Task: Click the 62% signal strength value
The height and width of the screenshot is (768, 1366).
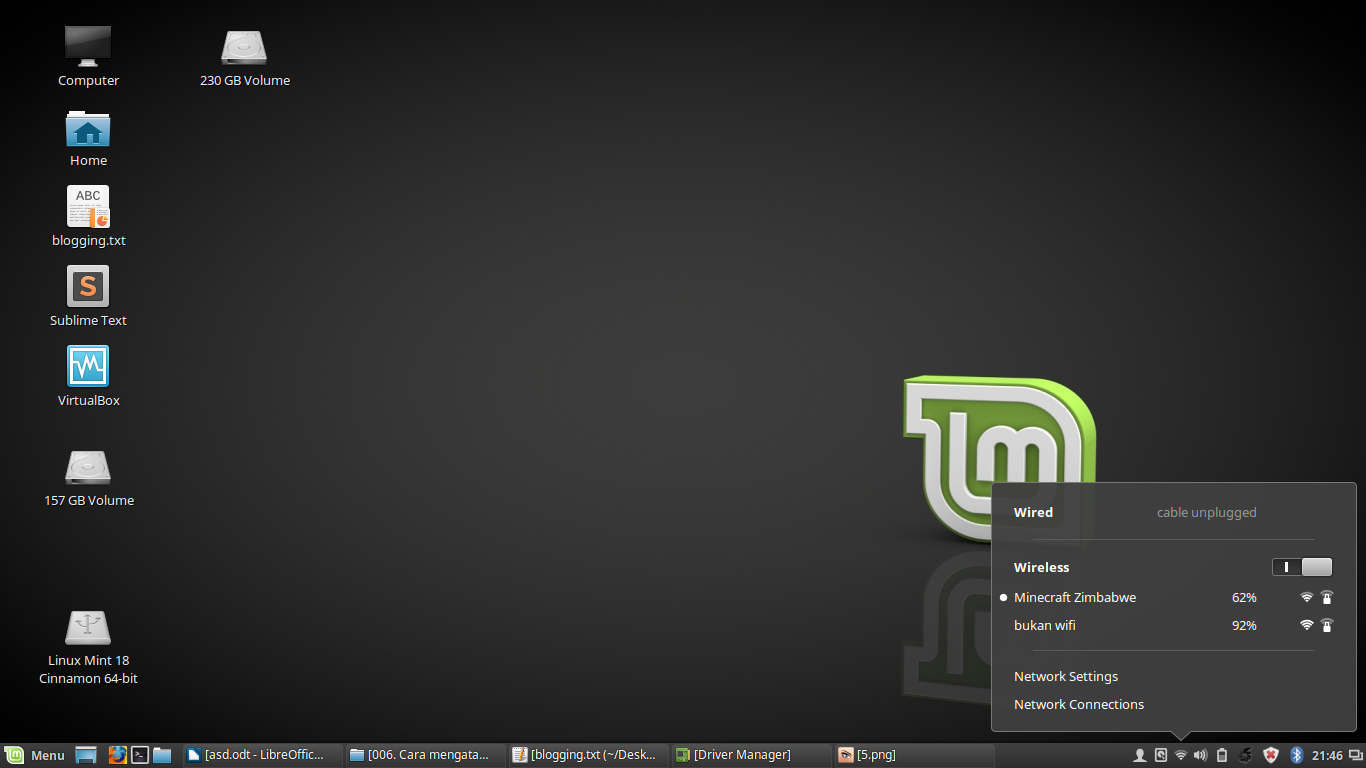Action: click(x=1244, y=598)
